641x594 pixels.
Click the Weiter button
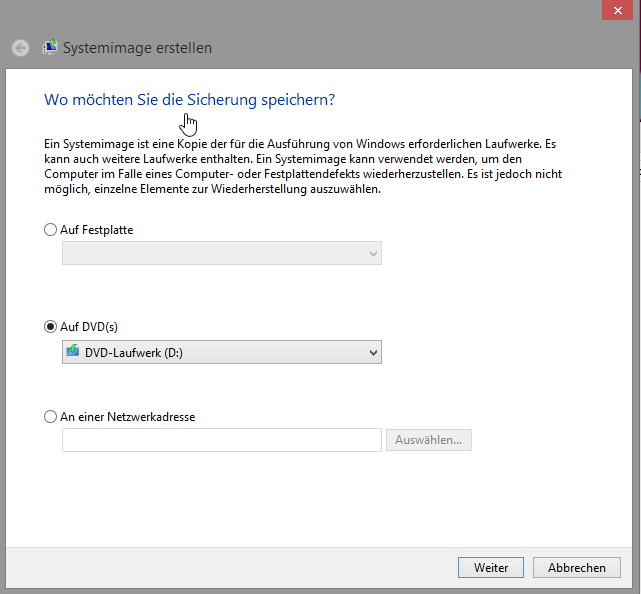(x=491, y=567)
